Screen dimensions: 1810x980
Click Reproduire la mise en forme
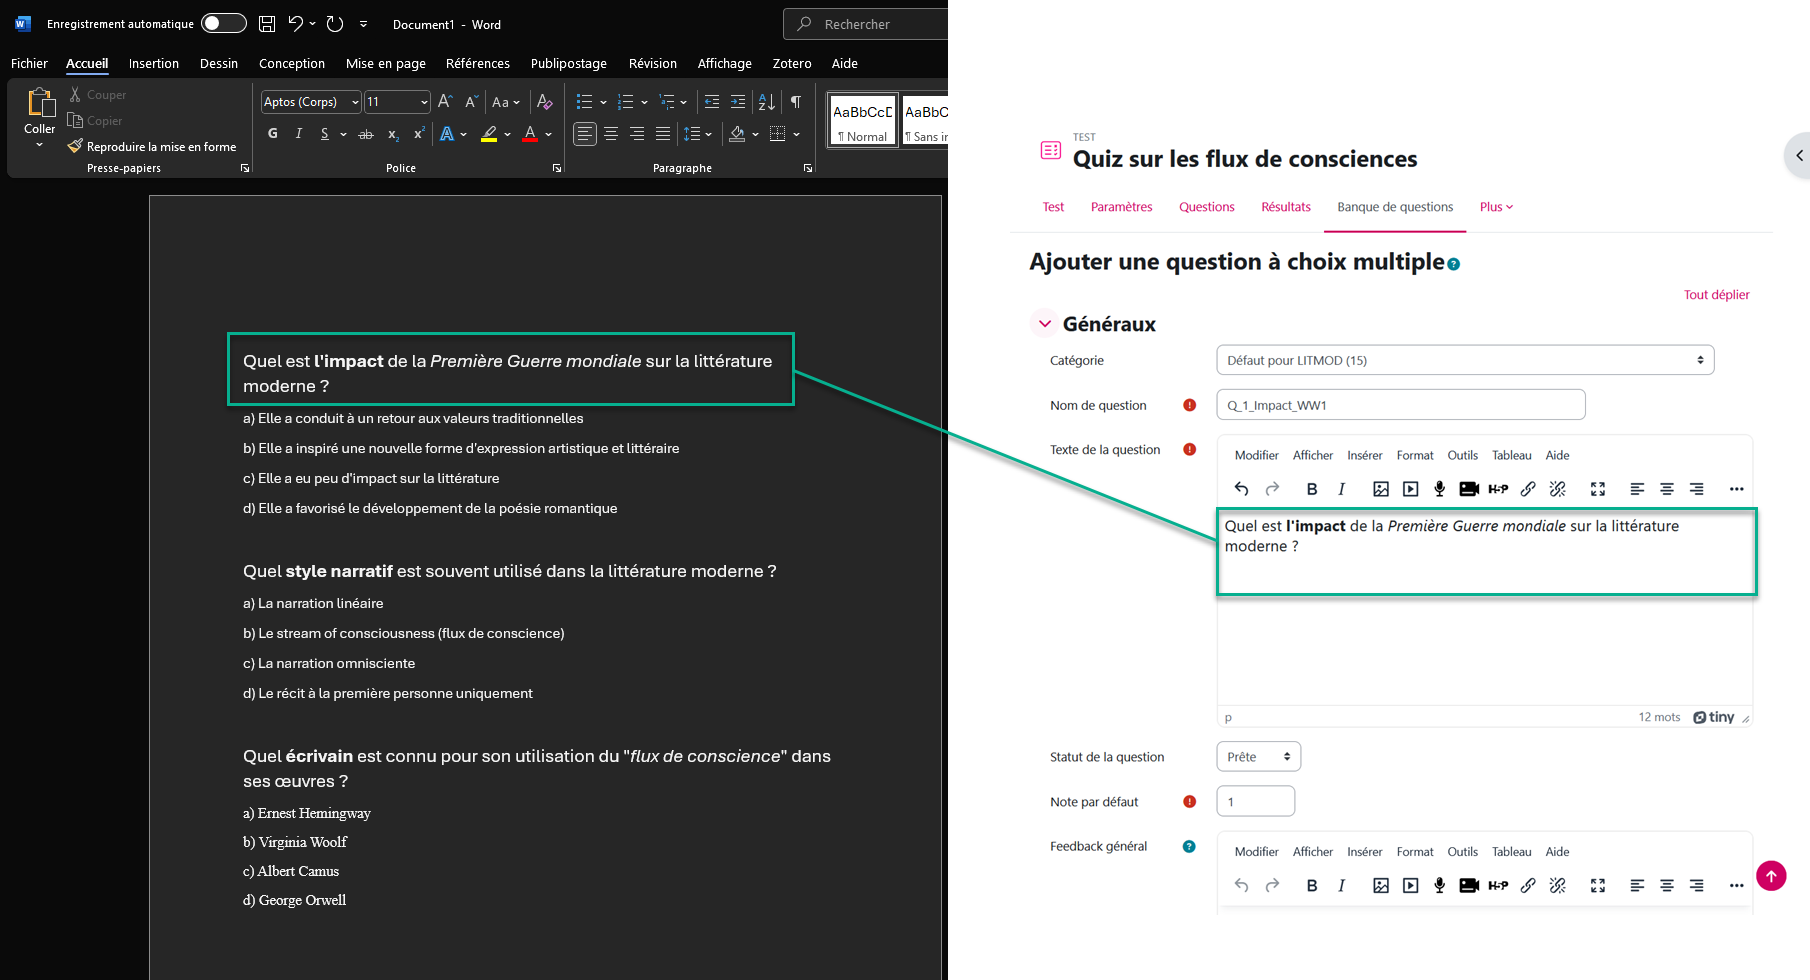(152, 147)
